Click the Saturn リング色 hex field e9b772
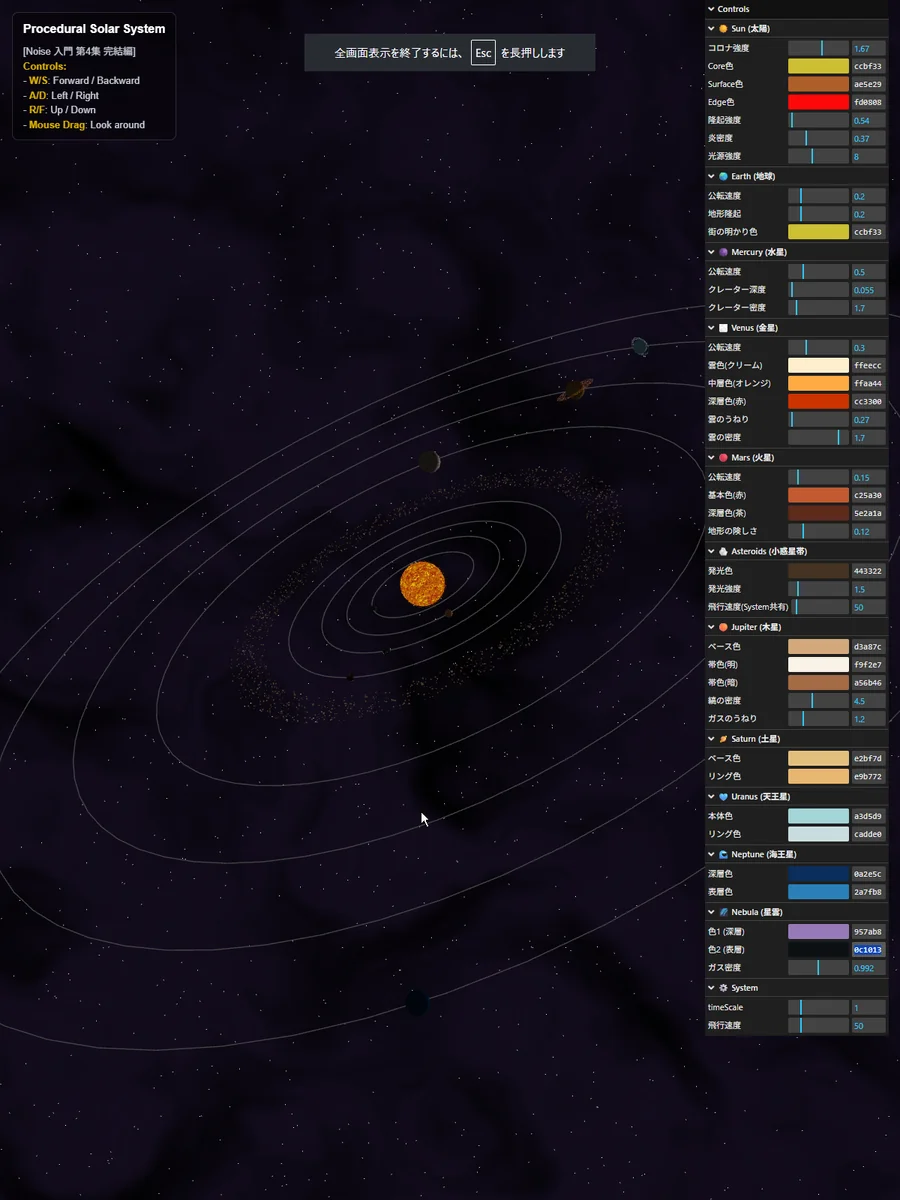Screen dimensions: 900x1200 pyautogui.click(x=868, y=777)
